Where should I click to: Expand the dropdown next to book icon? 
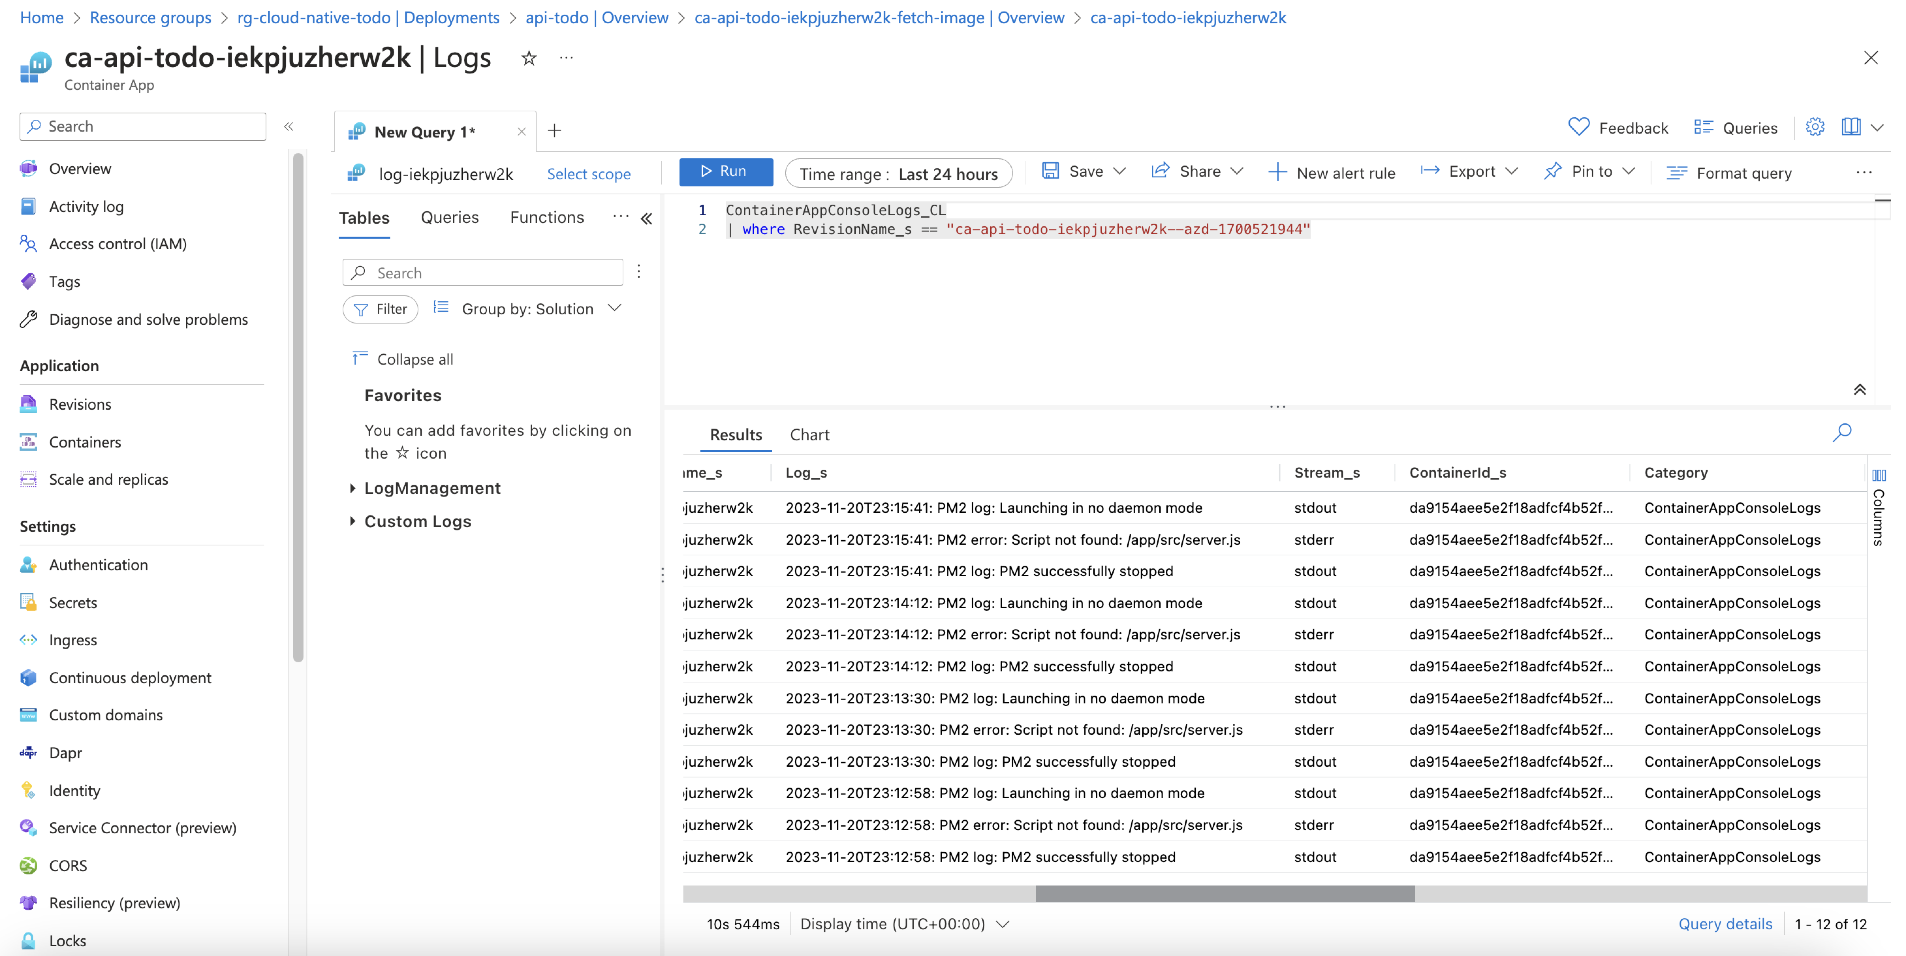1877,127
